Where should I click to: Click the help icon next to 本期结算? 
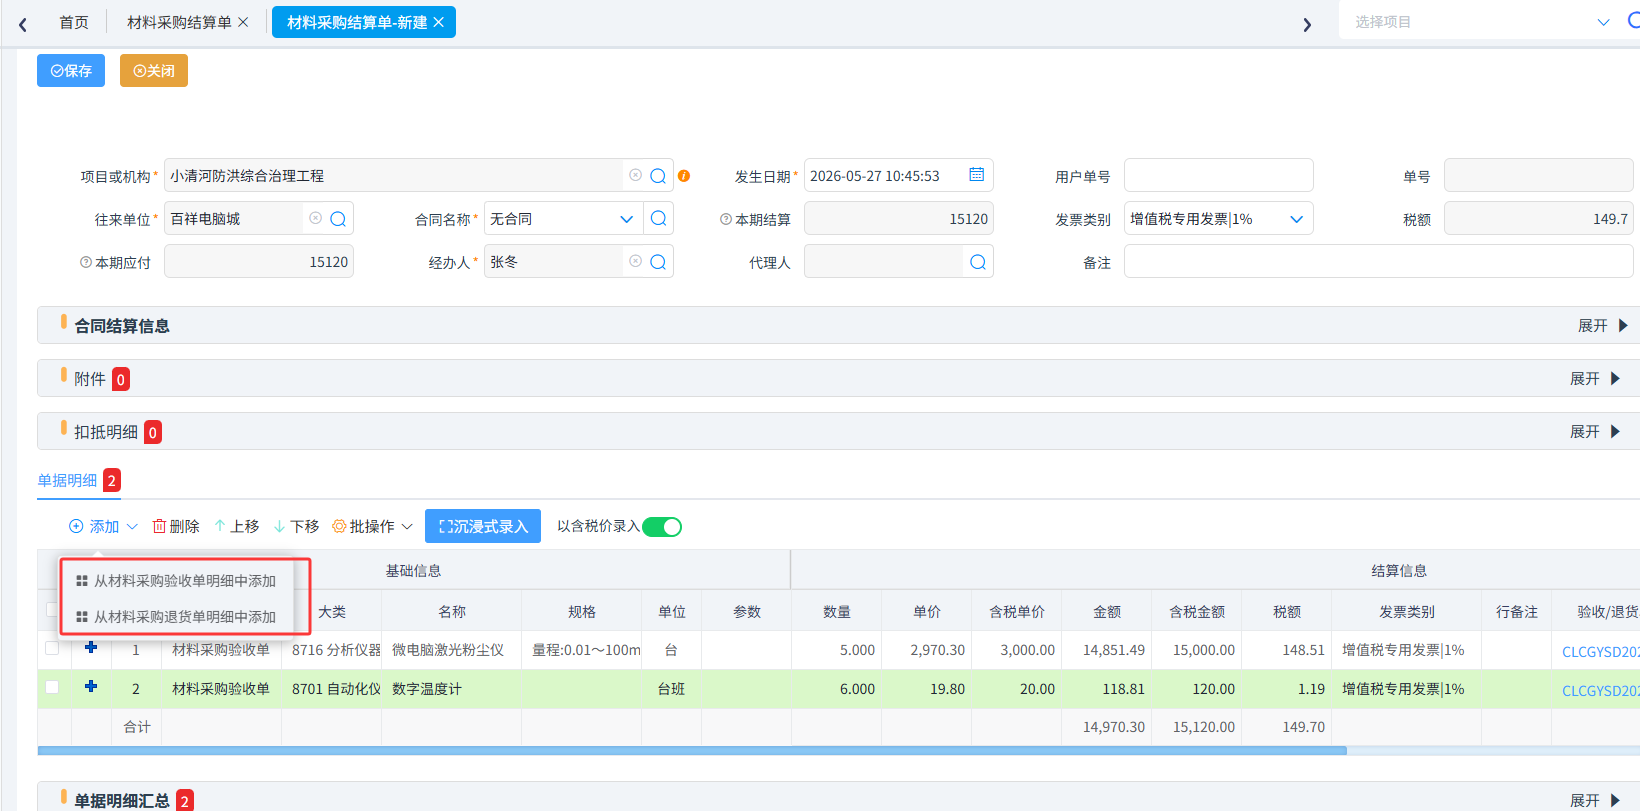coord(726,219)
